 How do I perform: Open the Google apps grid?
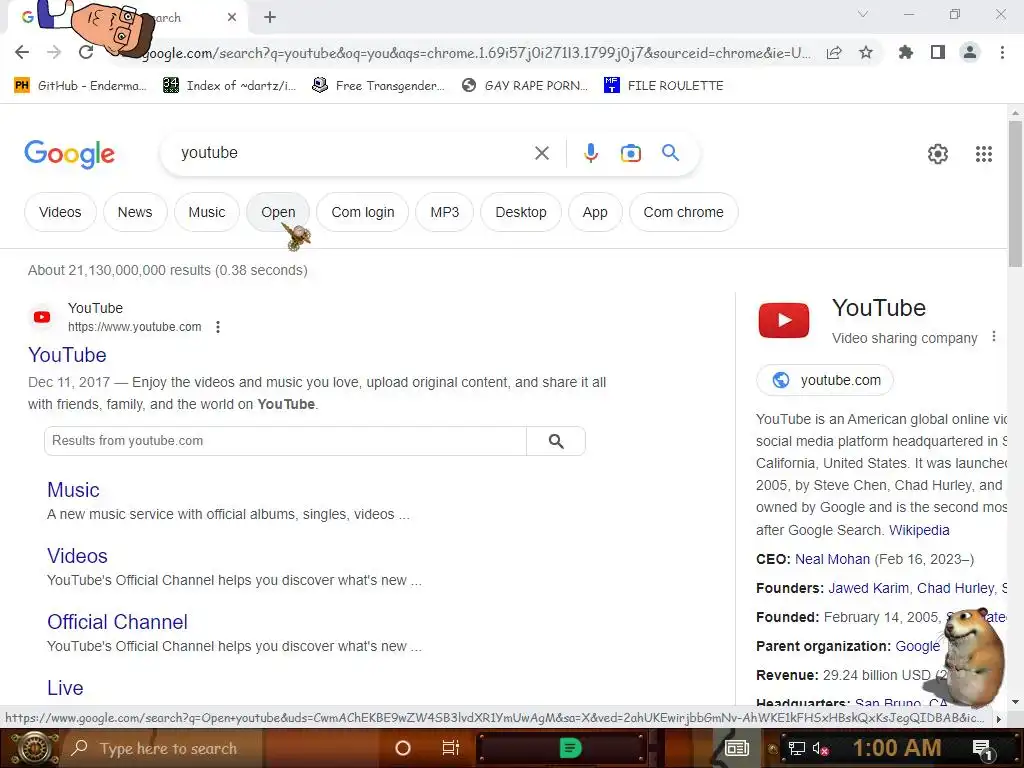[984, 154]
